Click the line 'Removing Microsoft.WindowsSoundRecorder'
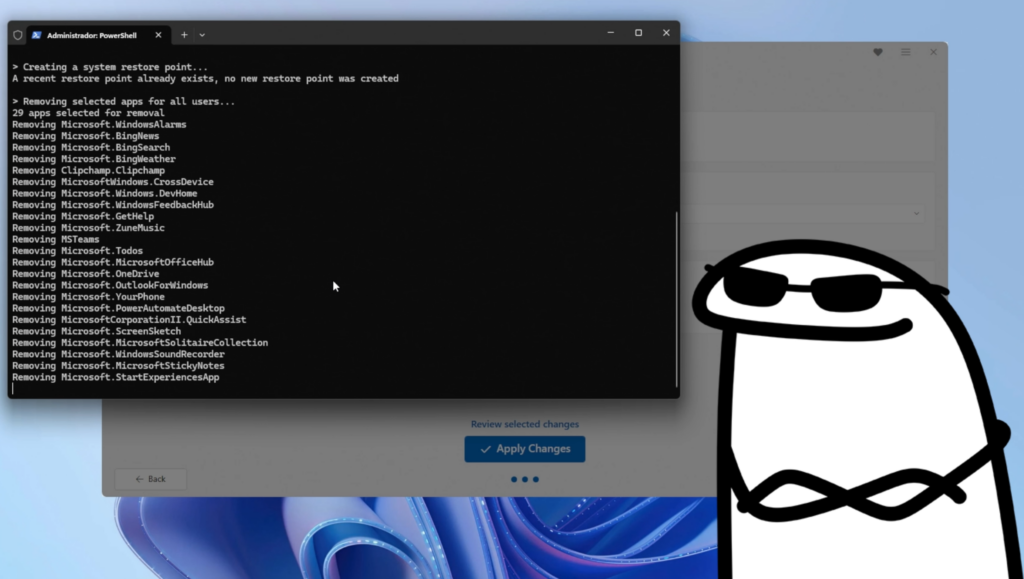 click(118, 354)
